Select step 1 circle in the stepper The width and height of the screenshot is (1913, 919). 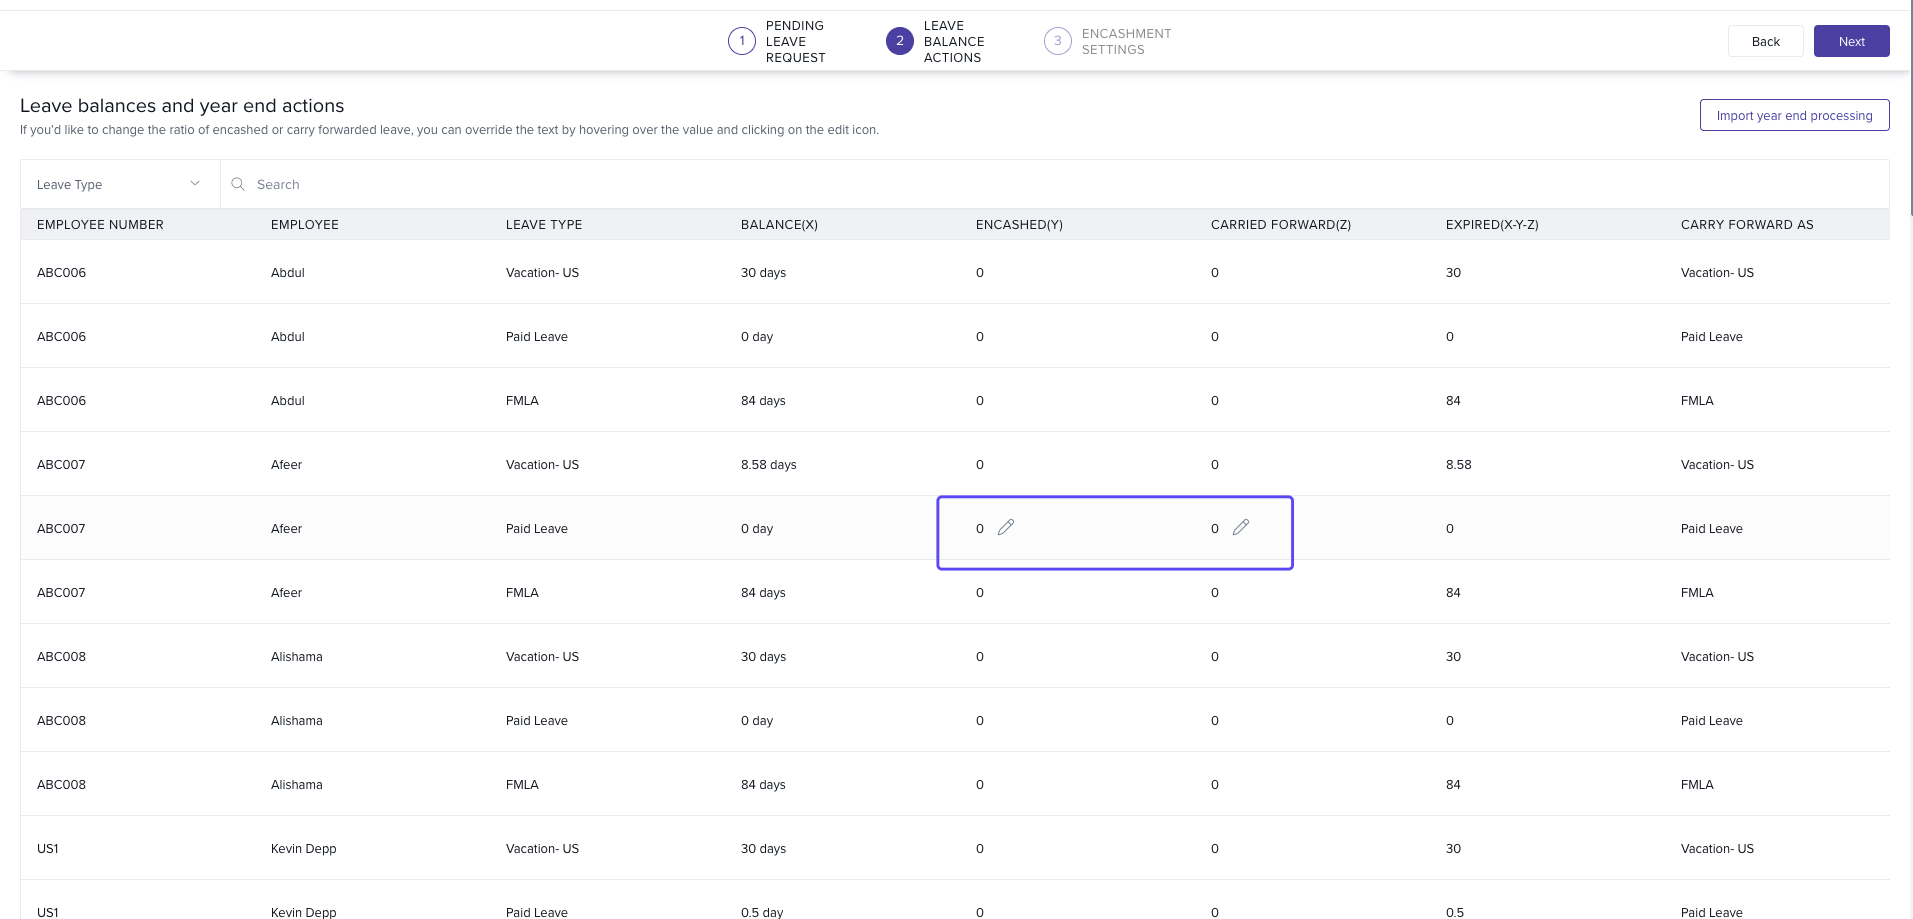tap(741, 41)
